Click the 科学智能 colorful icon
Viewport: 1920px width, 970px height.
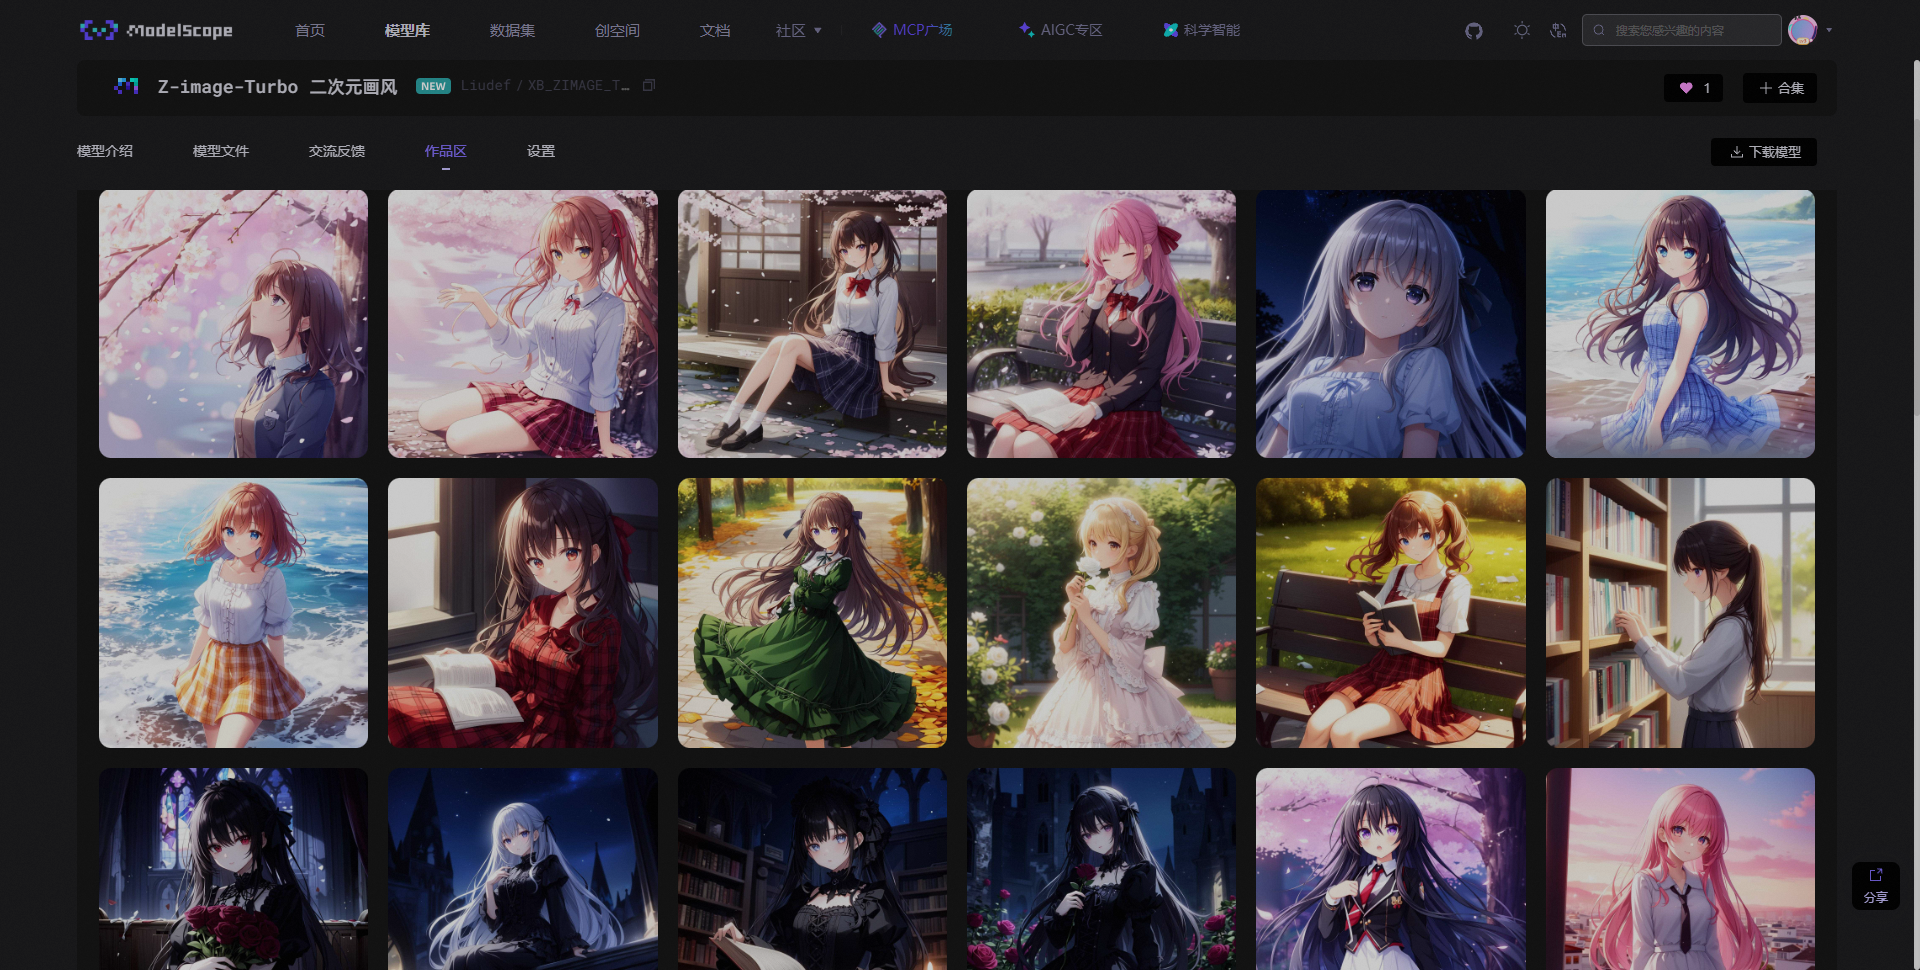1170,30
